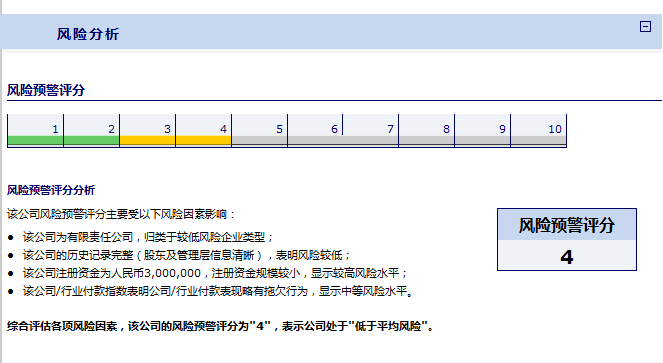
Task: Click the score value 4 in box
Action: click(x=567, y=257)
